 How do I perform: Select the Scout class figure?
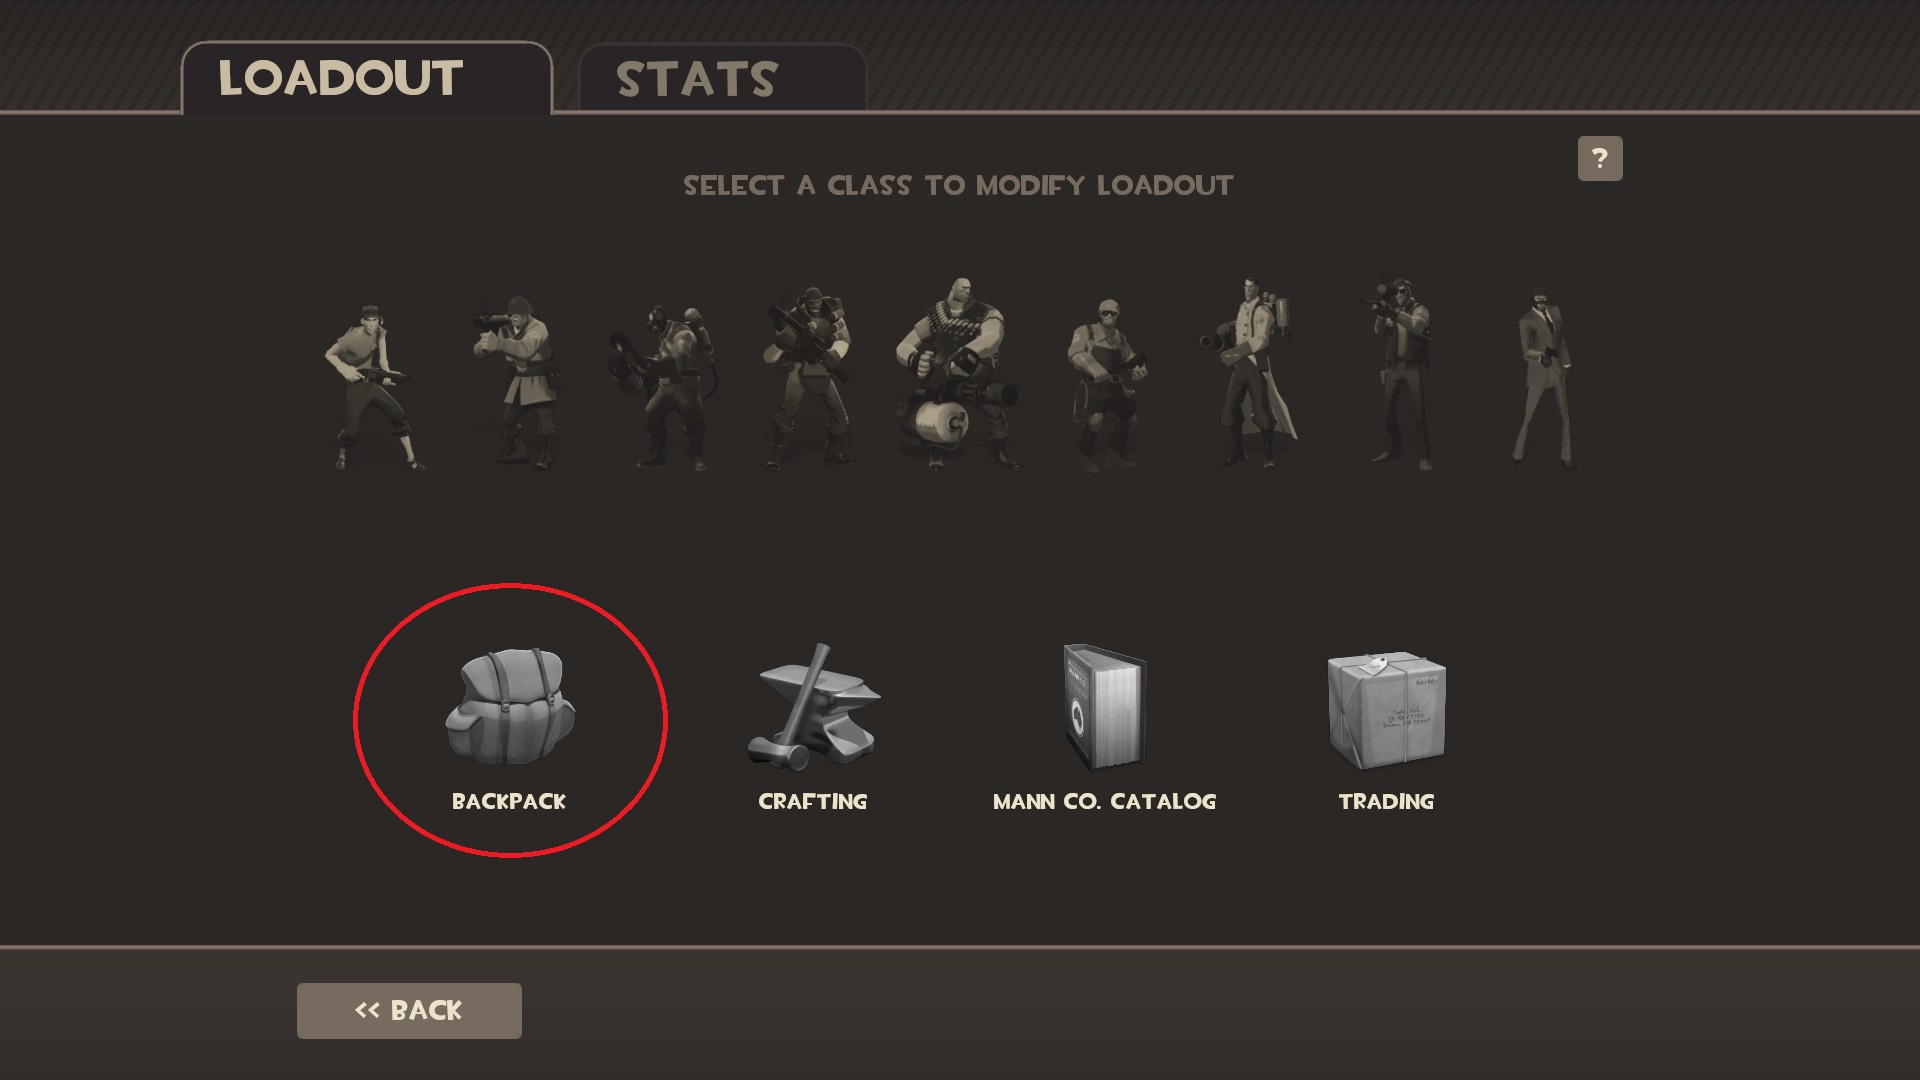(370, 387)
